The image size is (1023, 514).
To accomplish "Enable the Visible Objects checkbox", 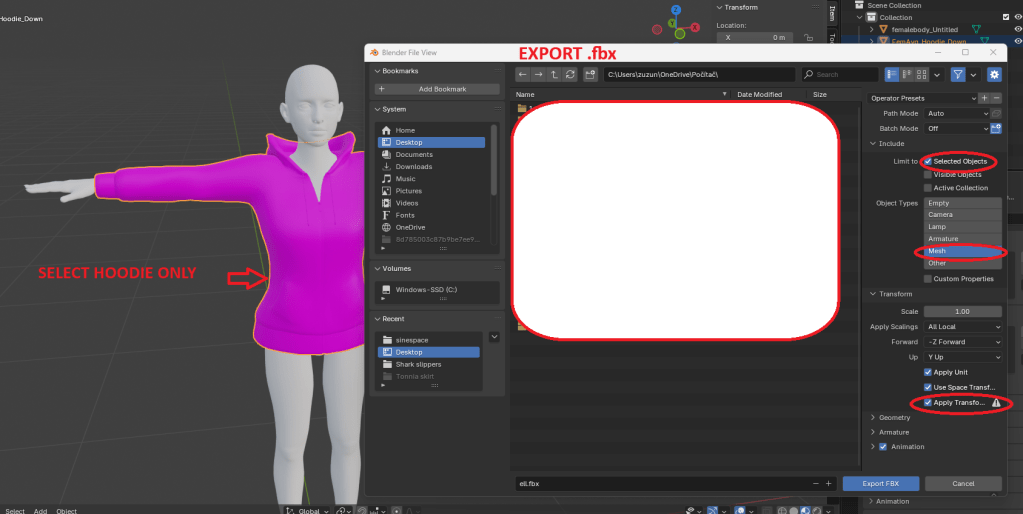I will point(929,174).
